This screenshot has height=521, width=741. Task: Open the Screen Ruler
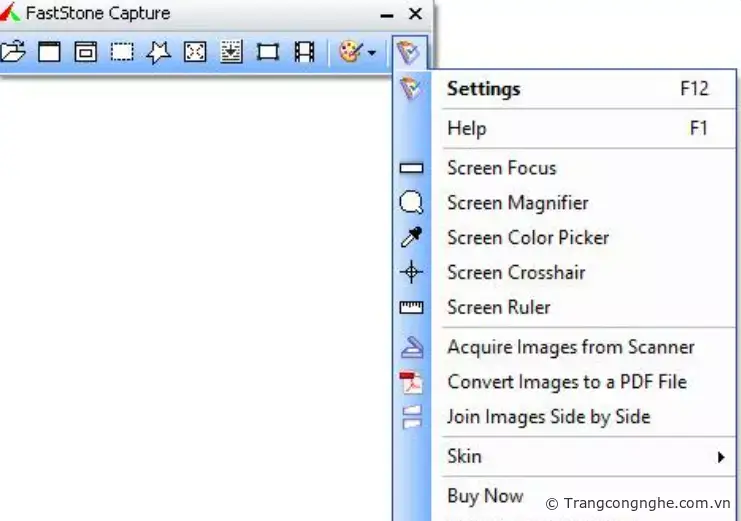pos(499,307)
